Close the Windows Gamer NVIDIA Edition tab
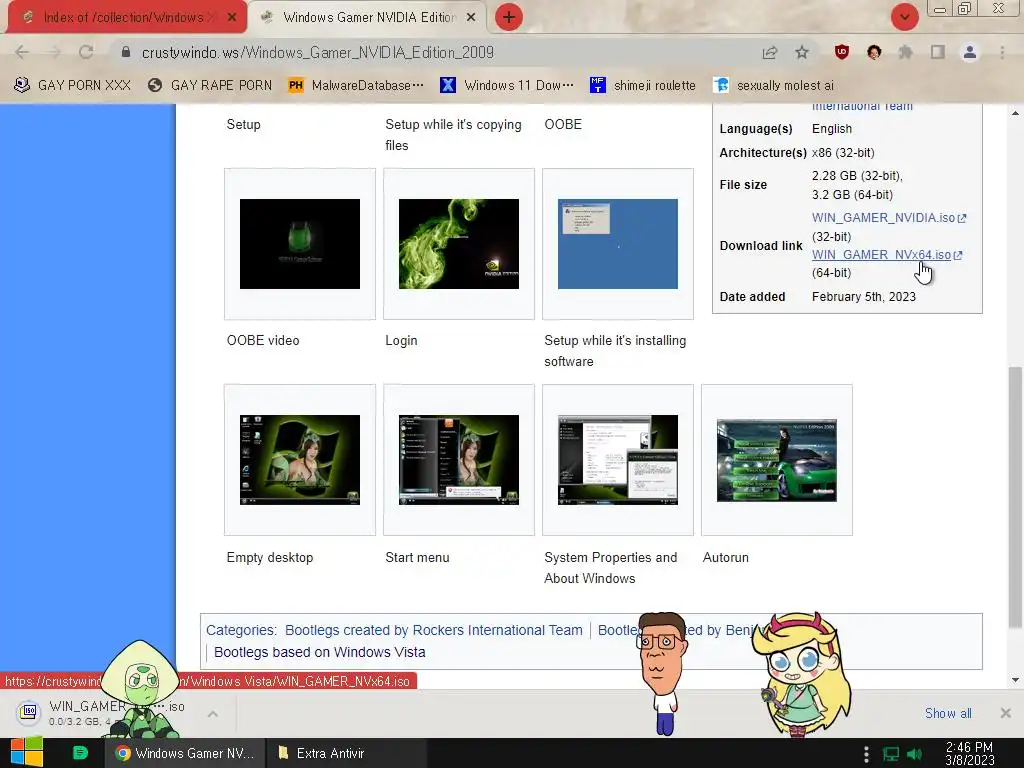This screenshot has width=1024, height=768. (x=471, y=18)
